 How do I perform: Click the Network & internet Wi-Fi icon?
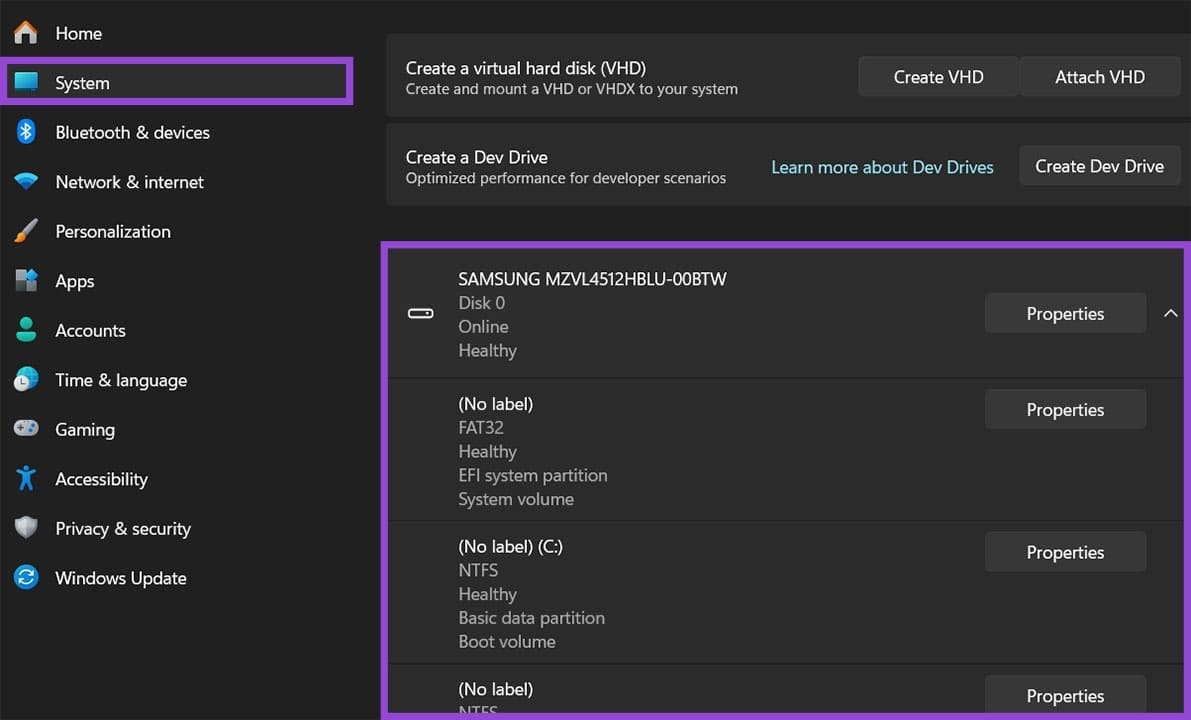point(26,182)
